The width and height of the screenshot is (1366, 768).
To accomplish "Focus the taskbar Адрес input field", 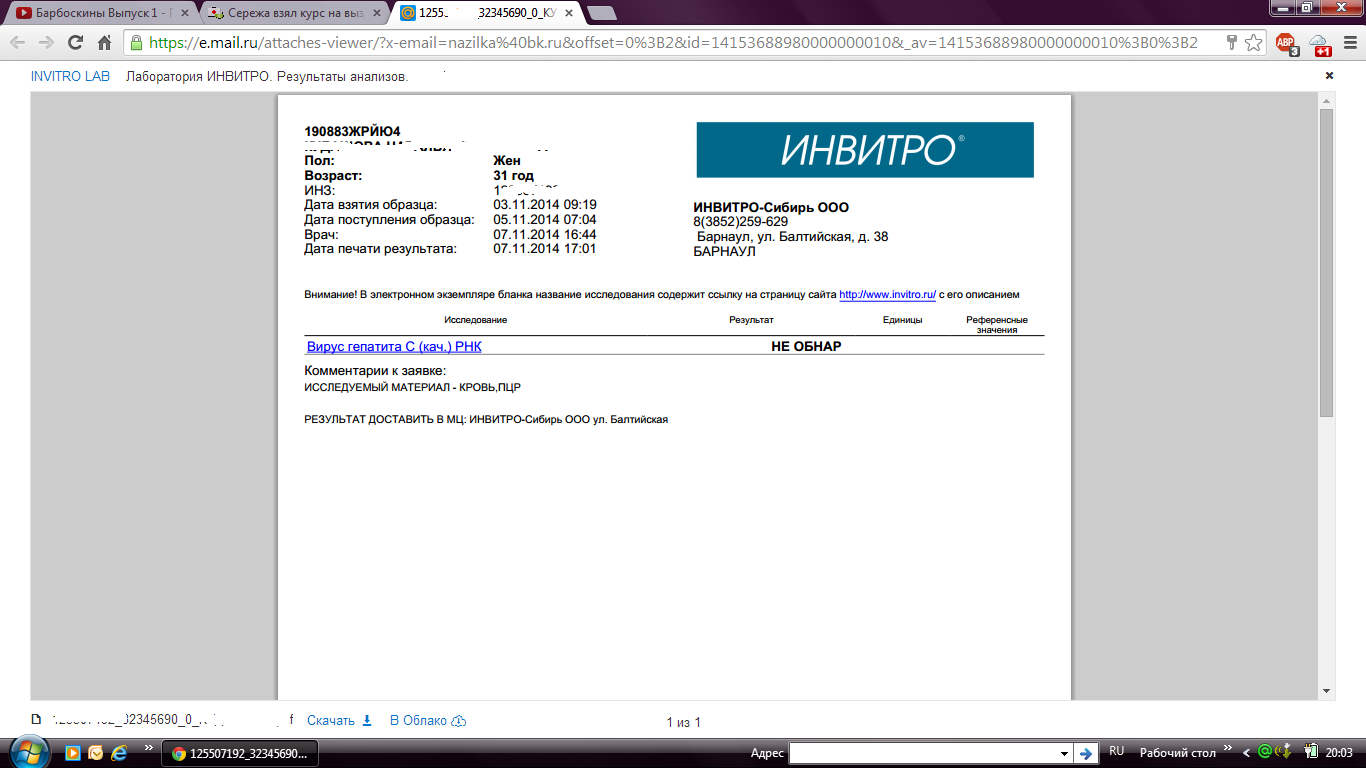I will 923,753.
